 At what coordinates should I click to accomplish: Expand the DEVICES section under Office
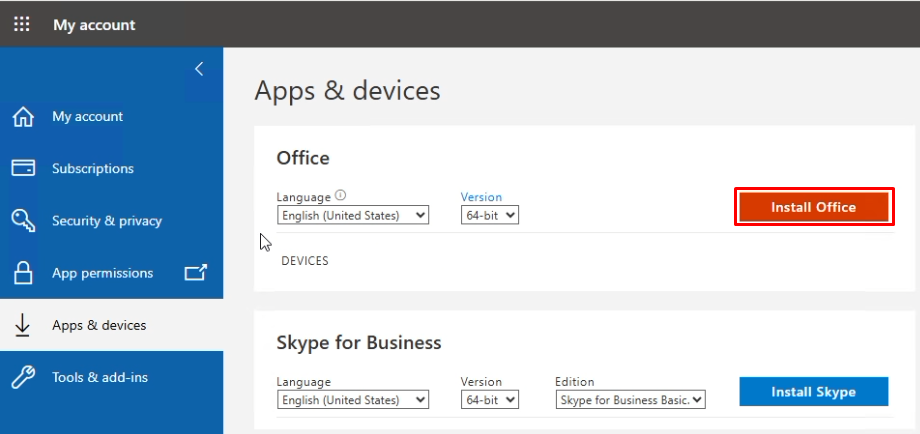tap(305, 261)
